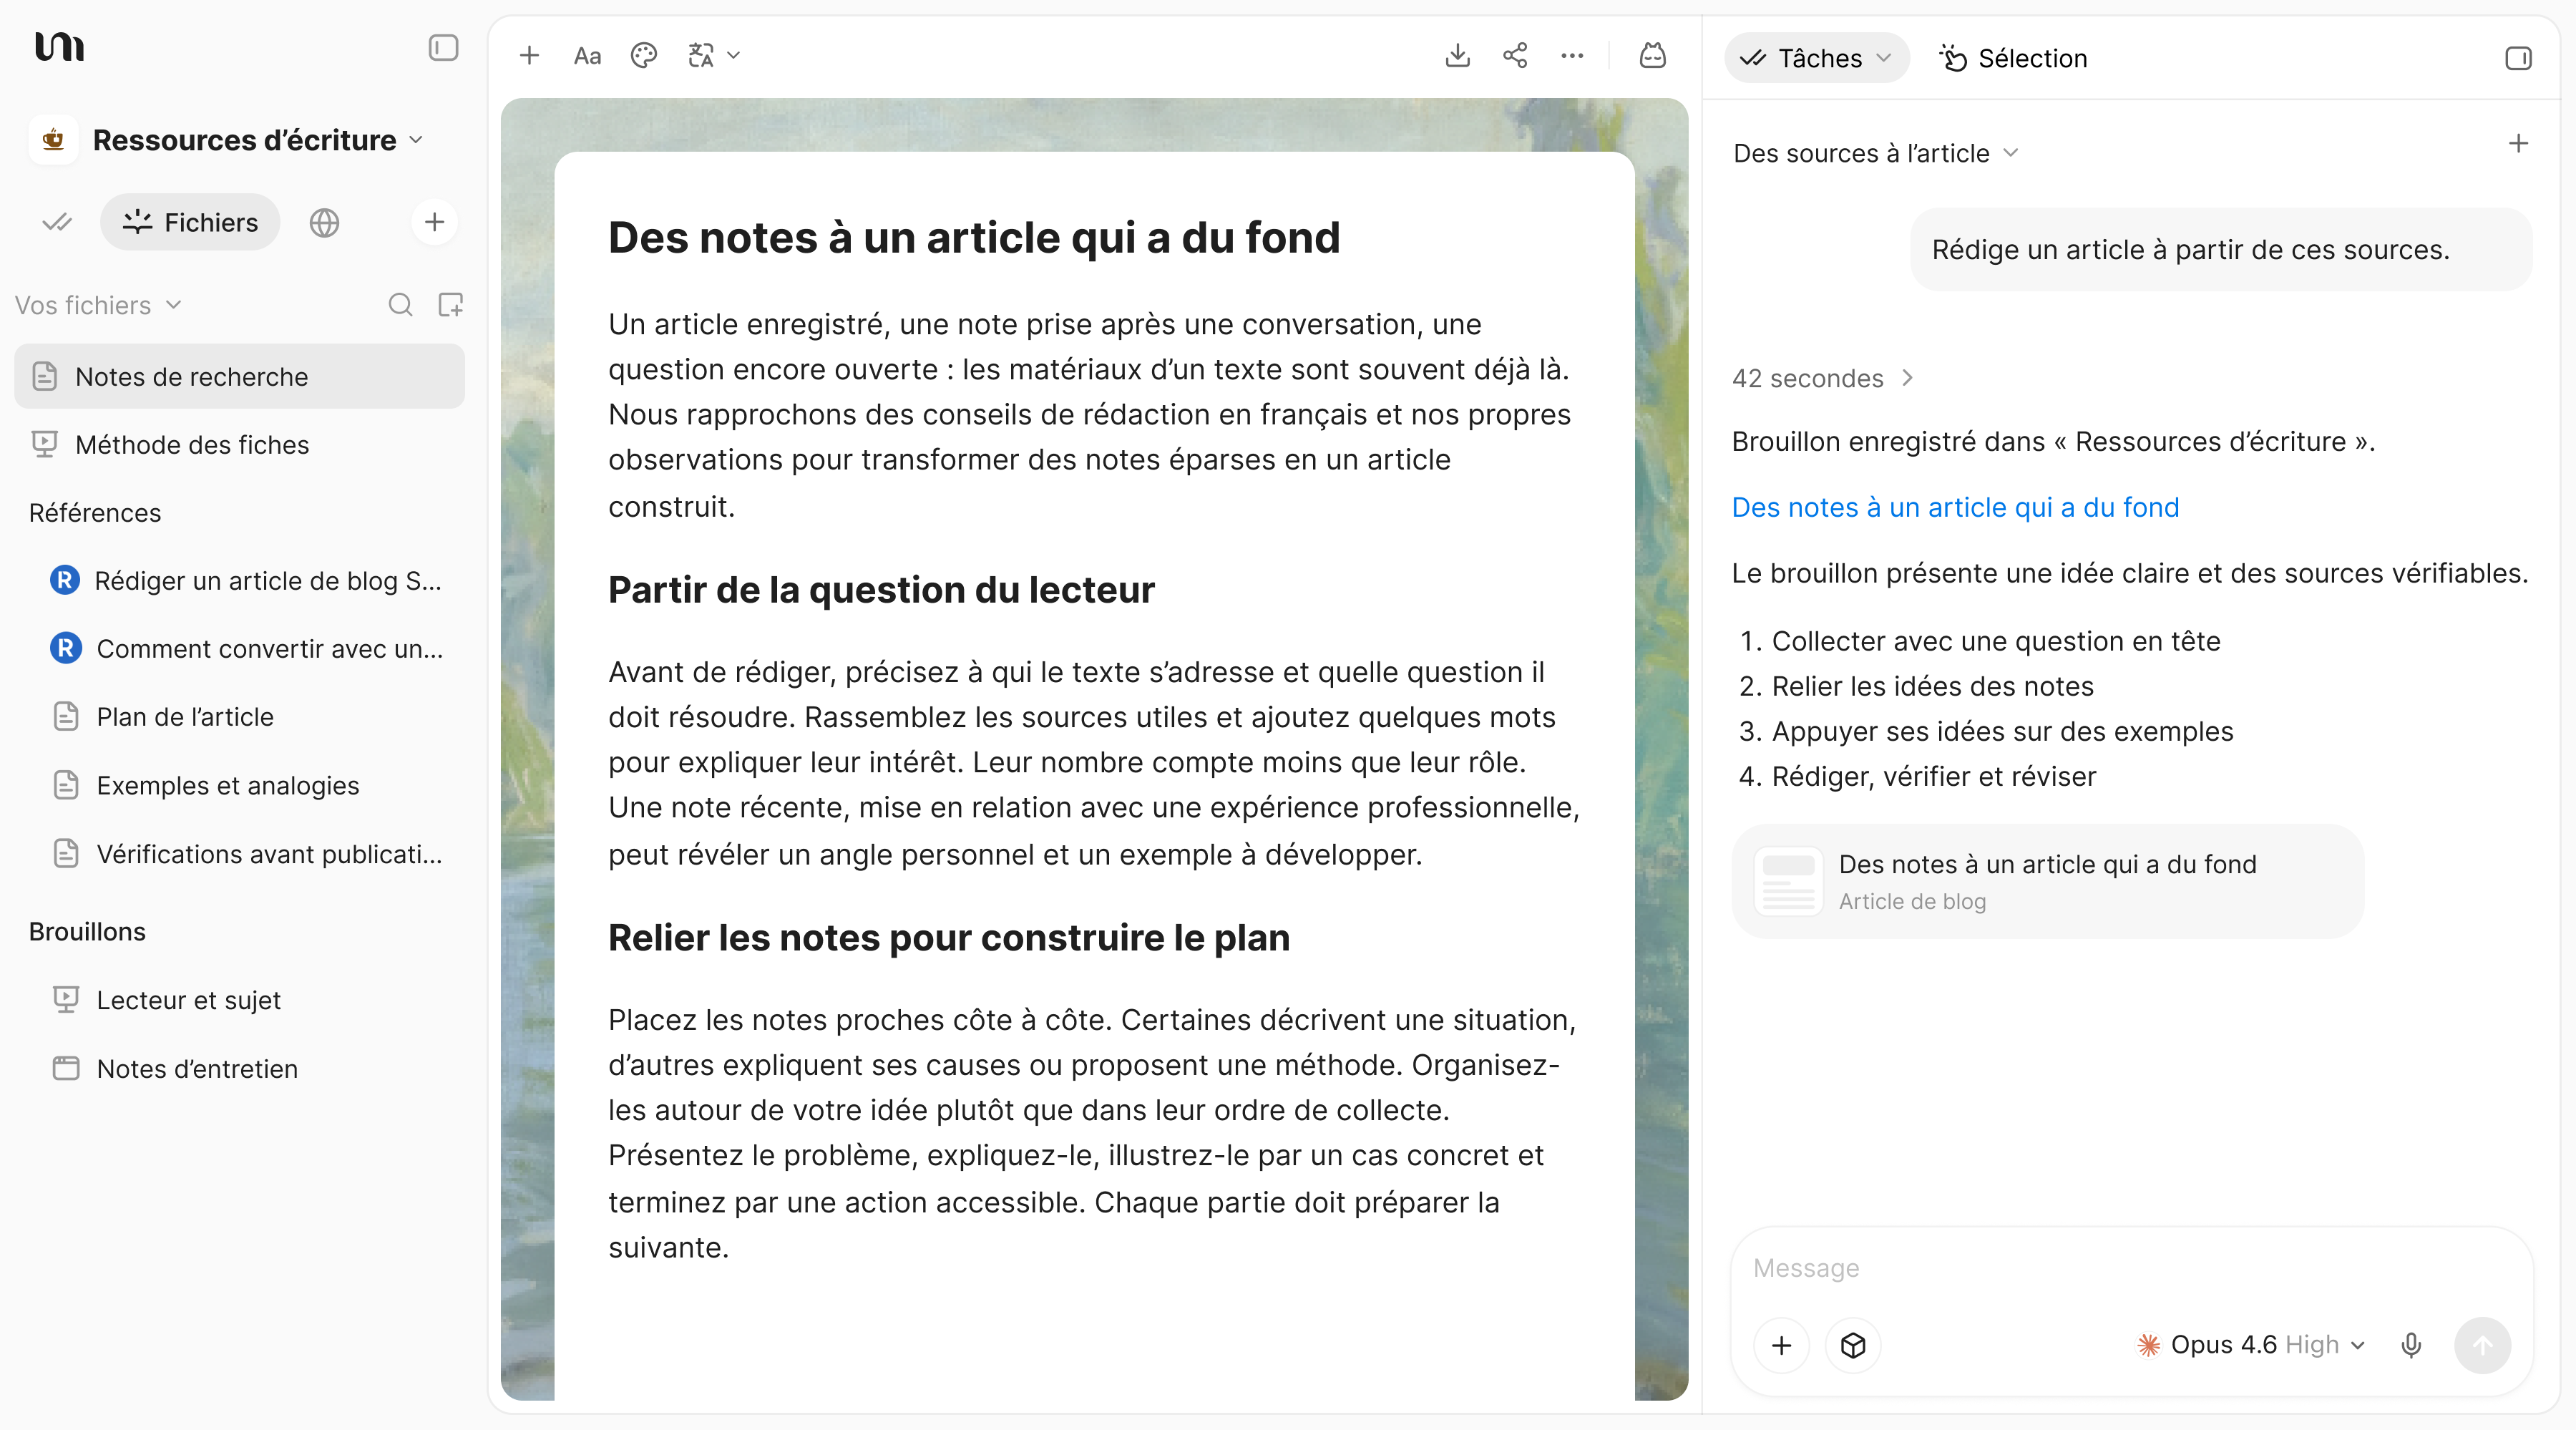The width and height of the screenshot is (2576, 1430).
Task: Open the Opus 4.6 High model selector
Action: tap(2250, 1345)
